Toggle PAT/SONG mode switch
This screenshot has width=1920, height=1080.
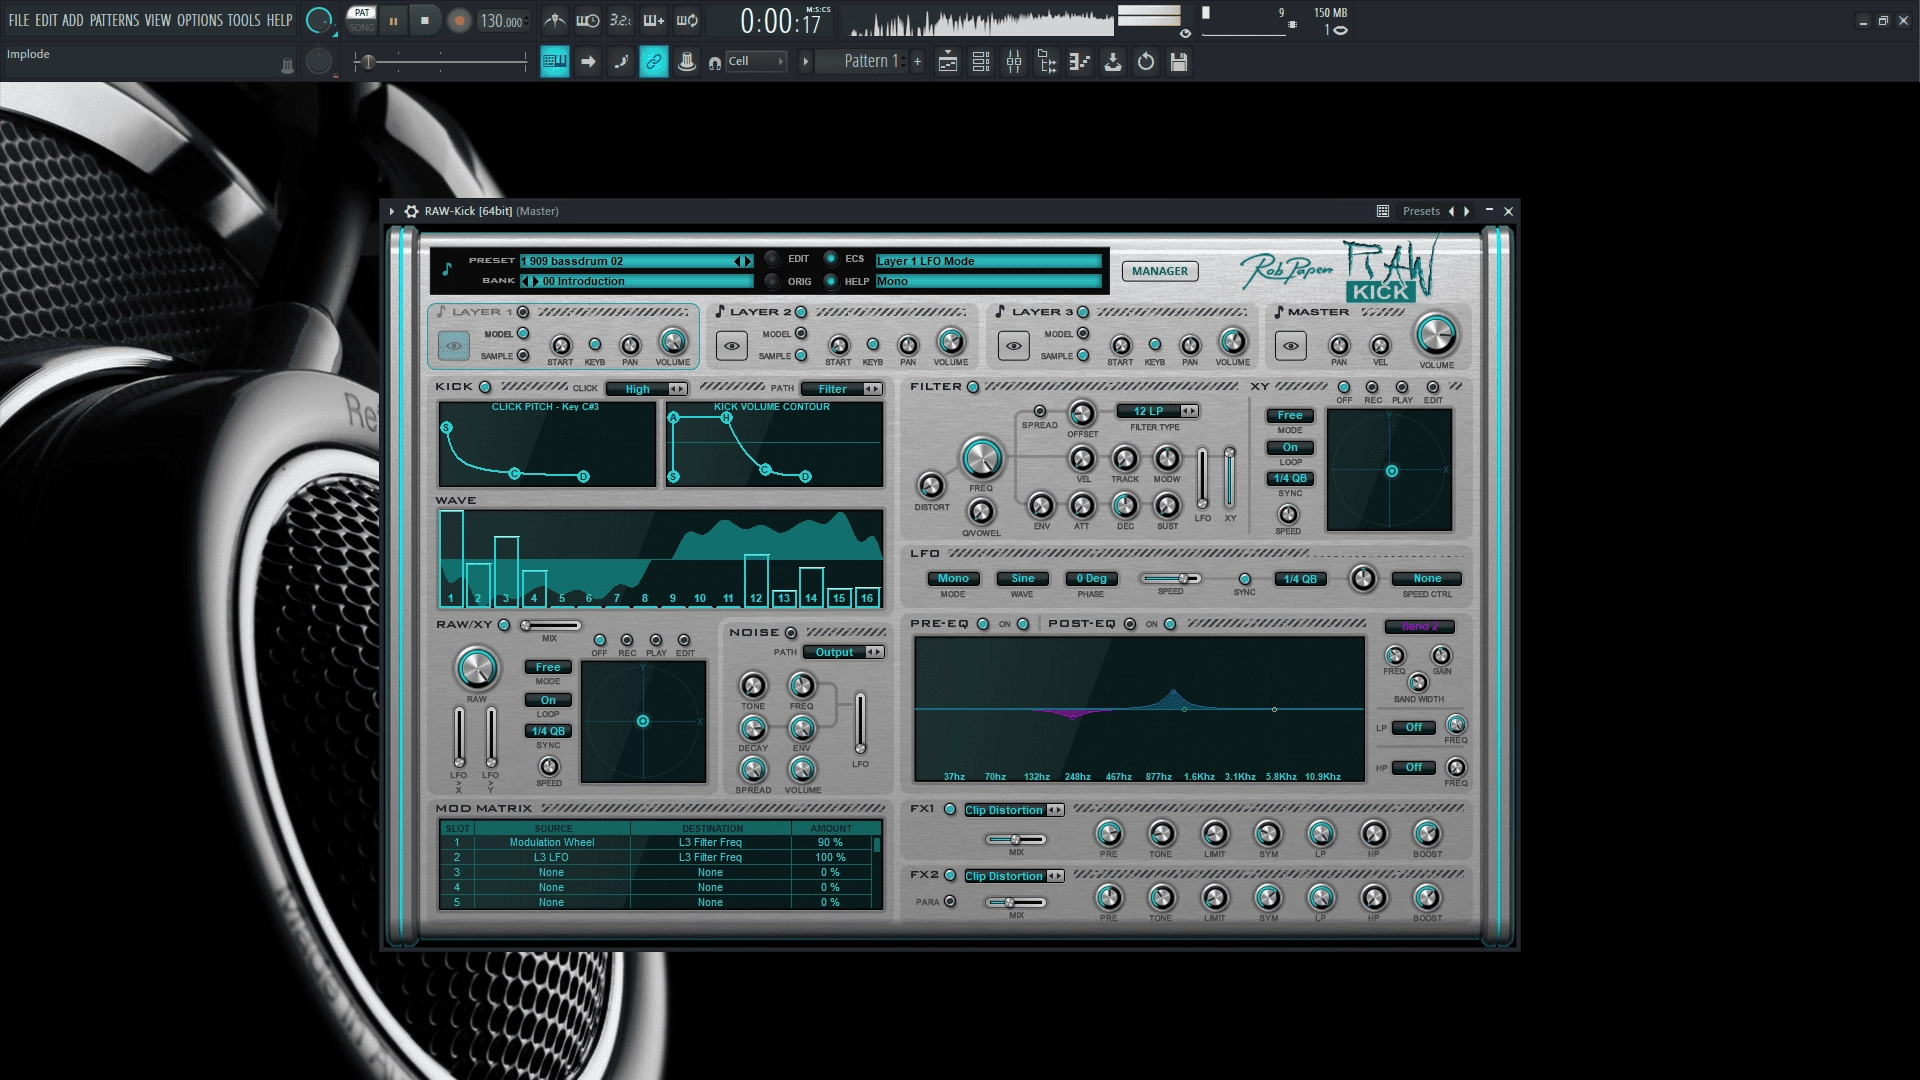coord(361,20)
